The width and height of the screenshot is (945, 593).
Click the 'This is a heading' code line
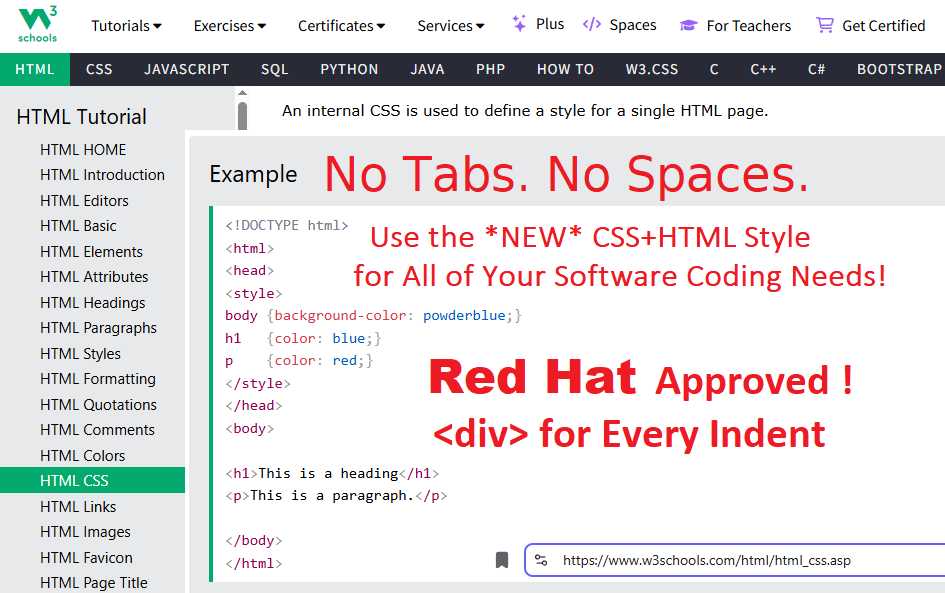pos(332,474)
